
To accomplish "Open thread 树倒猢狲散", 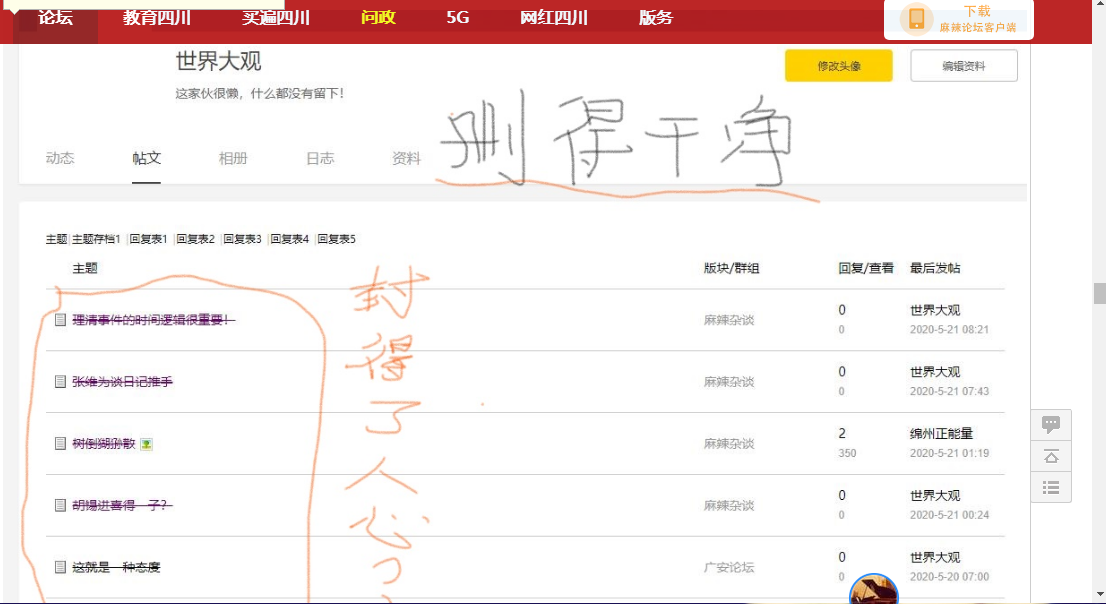I will 104,443.
